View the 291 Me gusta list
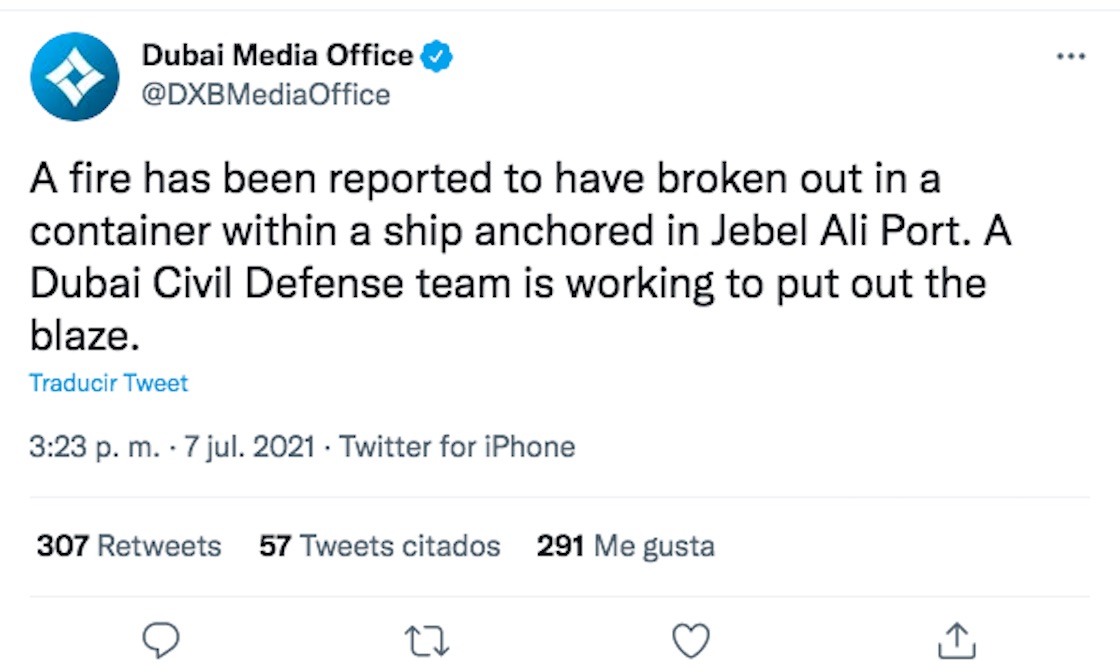1120x663 pixels. 626,546
